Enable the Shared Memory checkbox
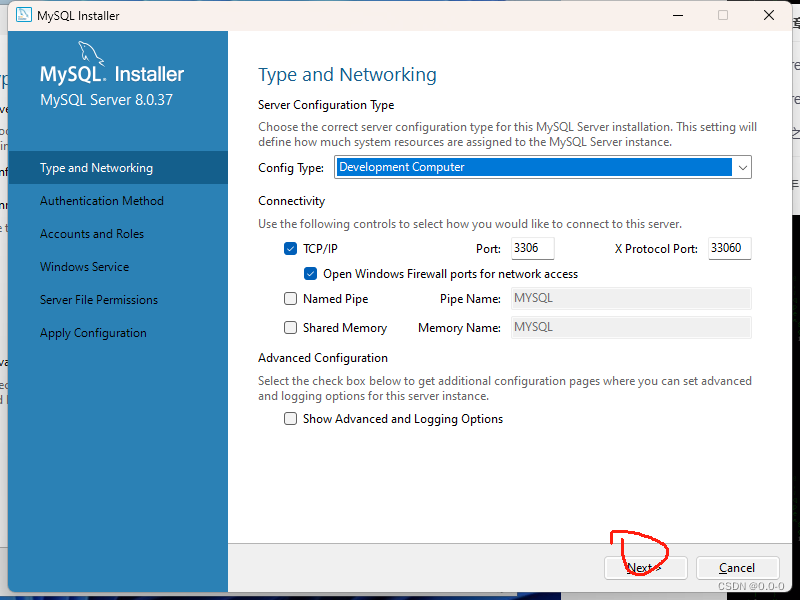 click(x=290, y=328)
